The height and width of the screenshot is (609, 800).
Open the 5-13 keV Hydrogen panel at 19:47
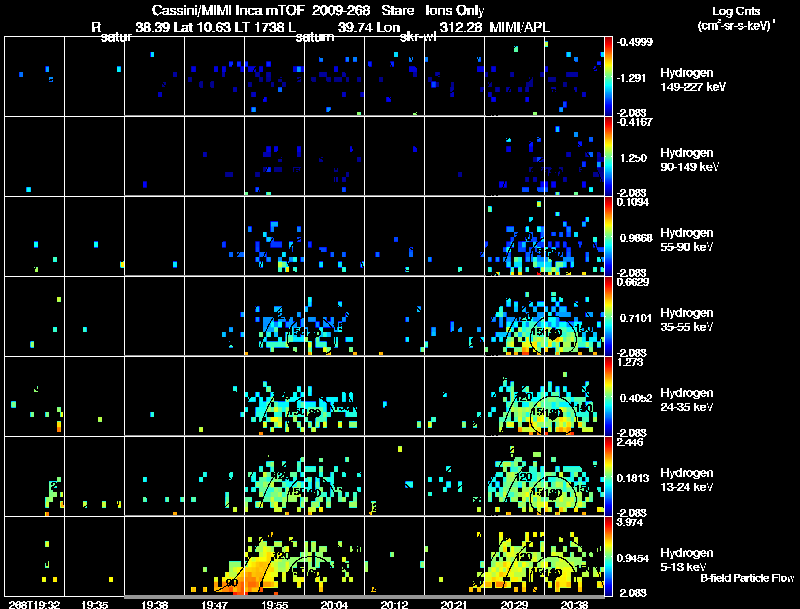tap(214, 556)
